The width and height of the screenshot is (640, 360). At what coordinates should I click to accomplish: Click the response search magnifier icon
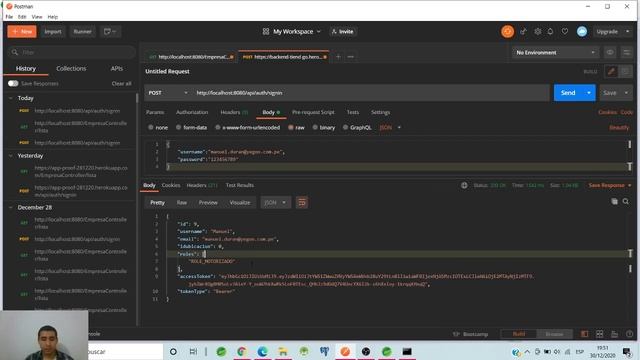(x=626, y=201)
